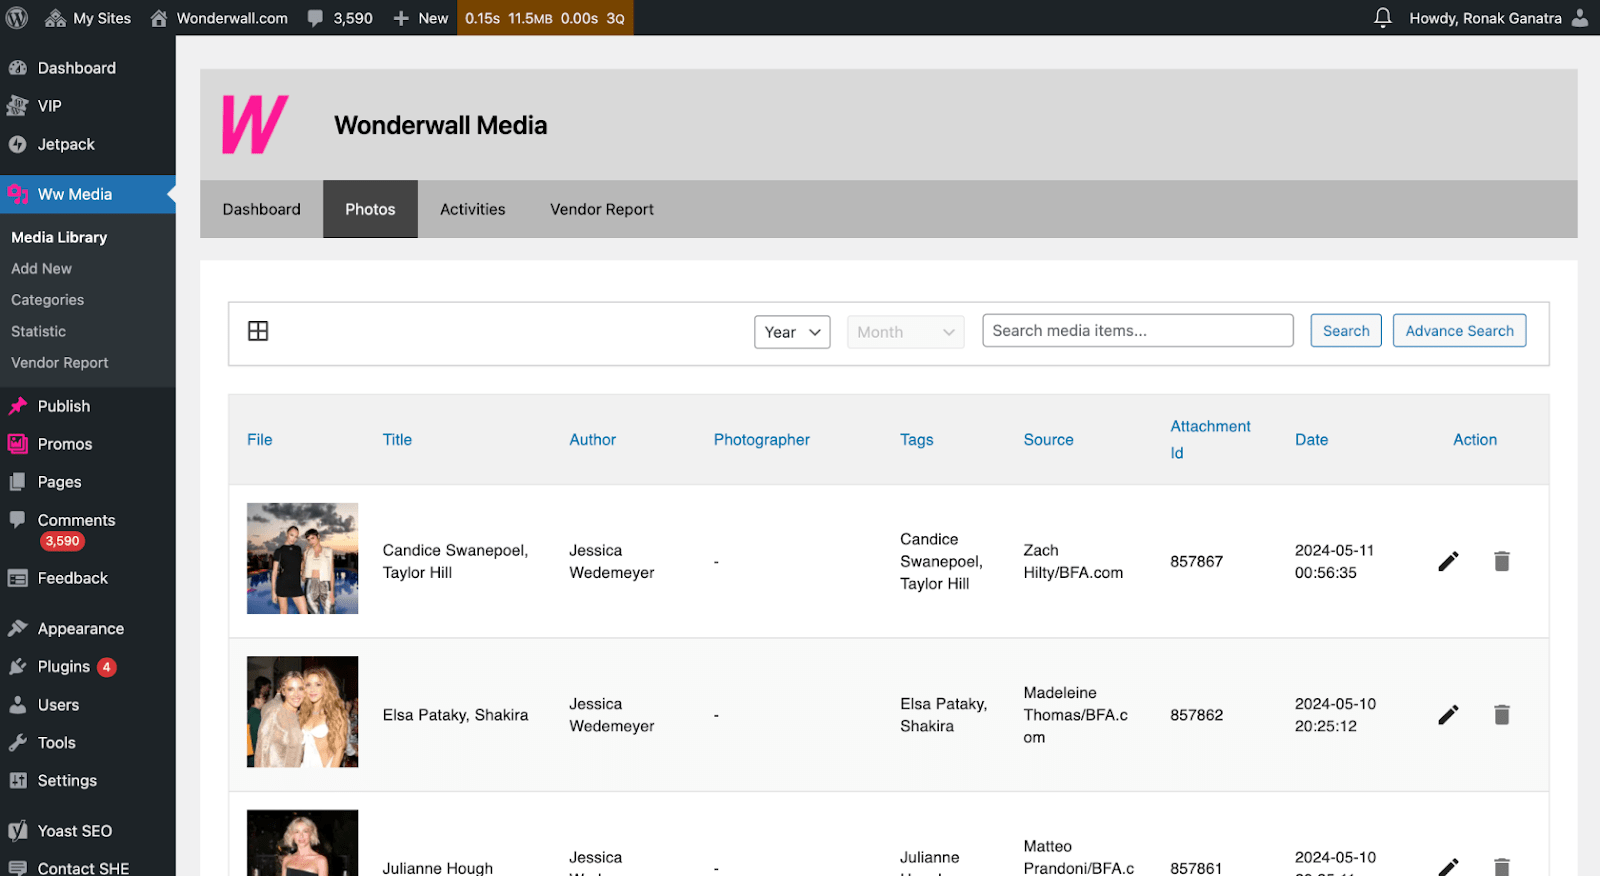Open the New content menu

tap(421, 18)
